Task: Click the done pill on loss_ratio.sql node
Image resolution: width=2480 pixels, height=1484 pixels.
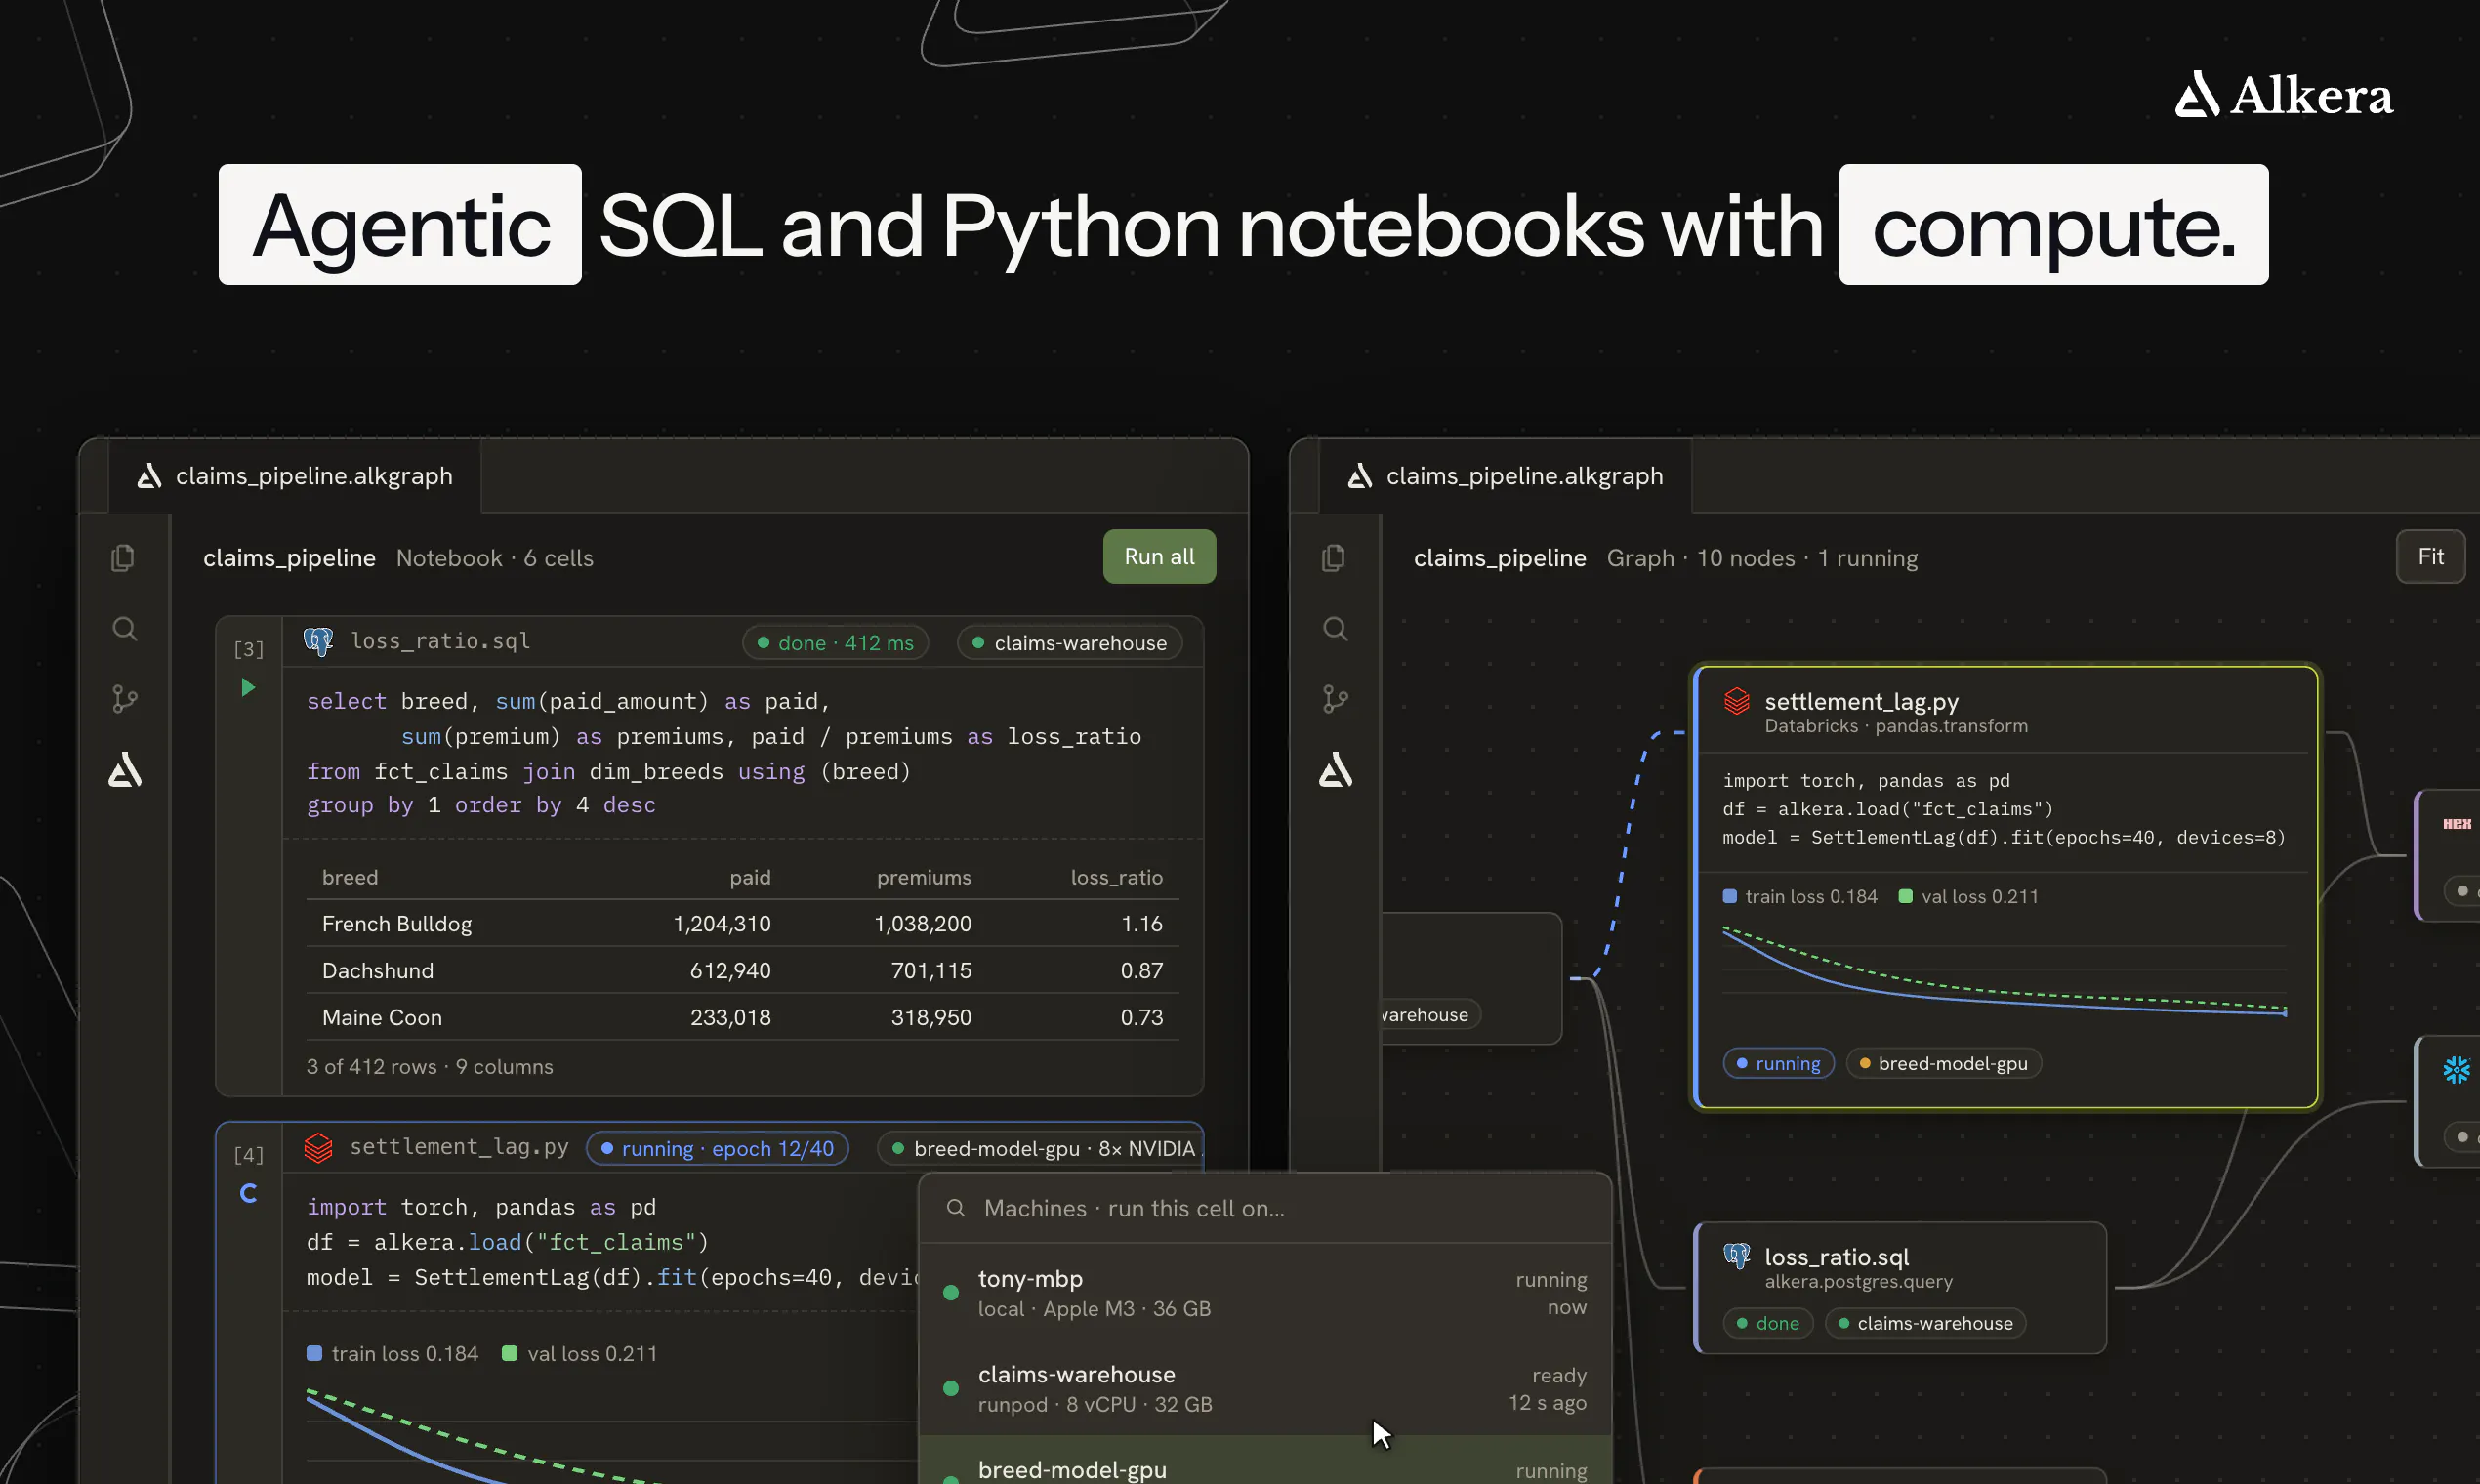Action: (x=1767, y=1323)
